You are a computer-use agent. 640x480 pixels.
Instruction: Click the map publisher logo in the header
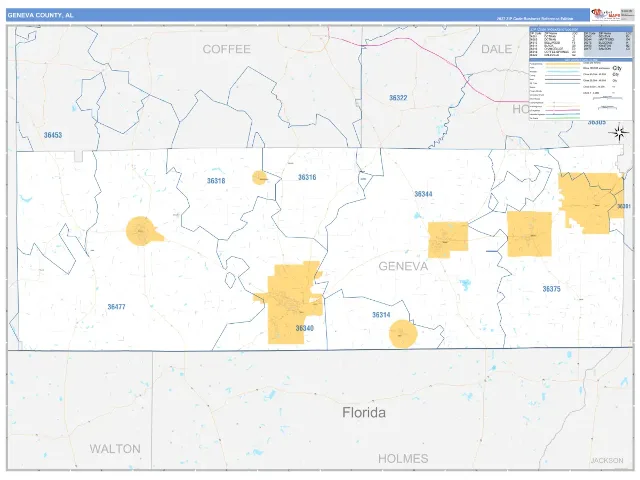click(x=605, y=15)
